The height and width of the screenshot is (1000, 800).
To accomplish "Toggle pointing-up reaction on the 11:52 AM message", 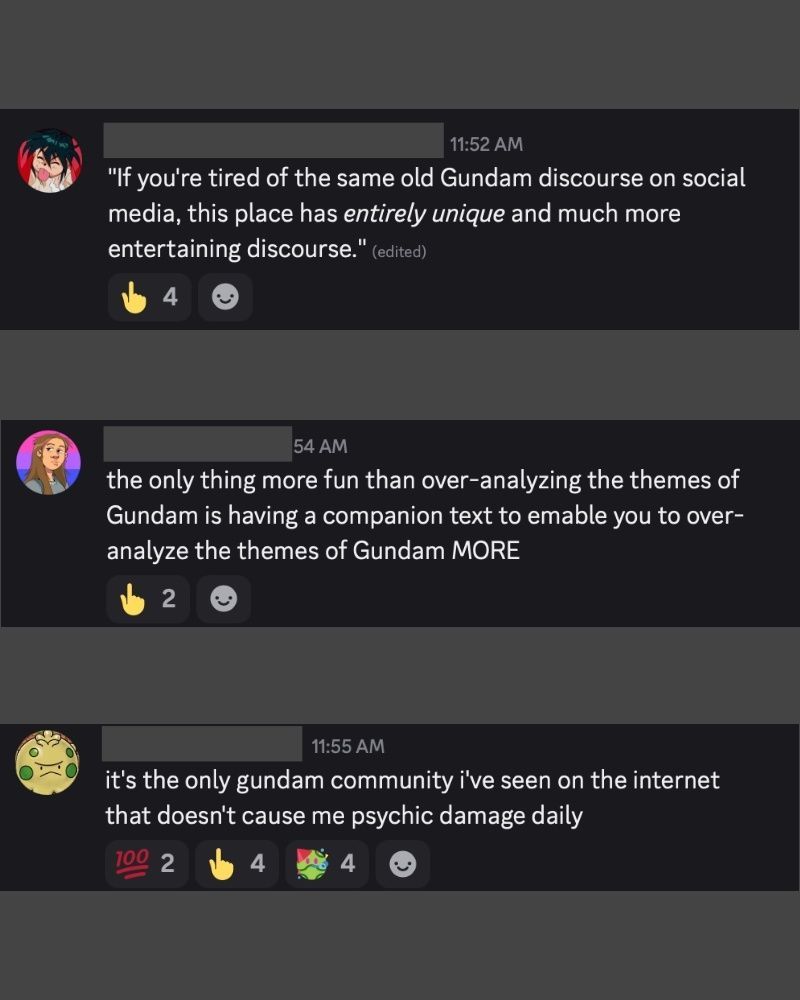I will (x=149, y=297).
